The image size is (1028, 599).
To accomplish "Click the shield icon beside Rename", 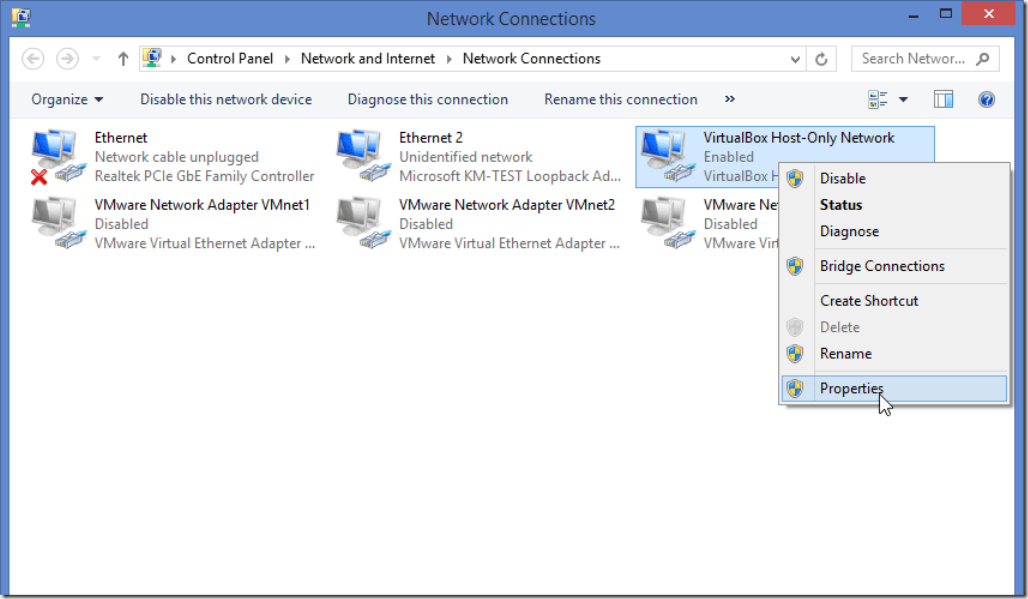I will pos(795,354).
